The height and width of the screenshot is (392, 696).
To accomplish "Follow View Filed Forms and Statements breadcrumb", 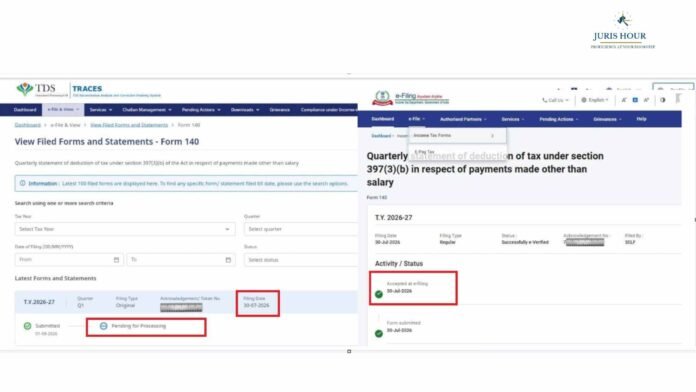I will (x=129, y=125).
